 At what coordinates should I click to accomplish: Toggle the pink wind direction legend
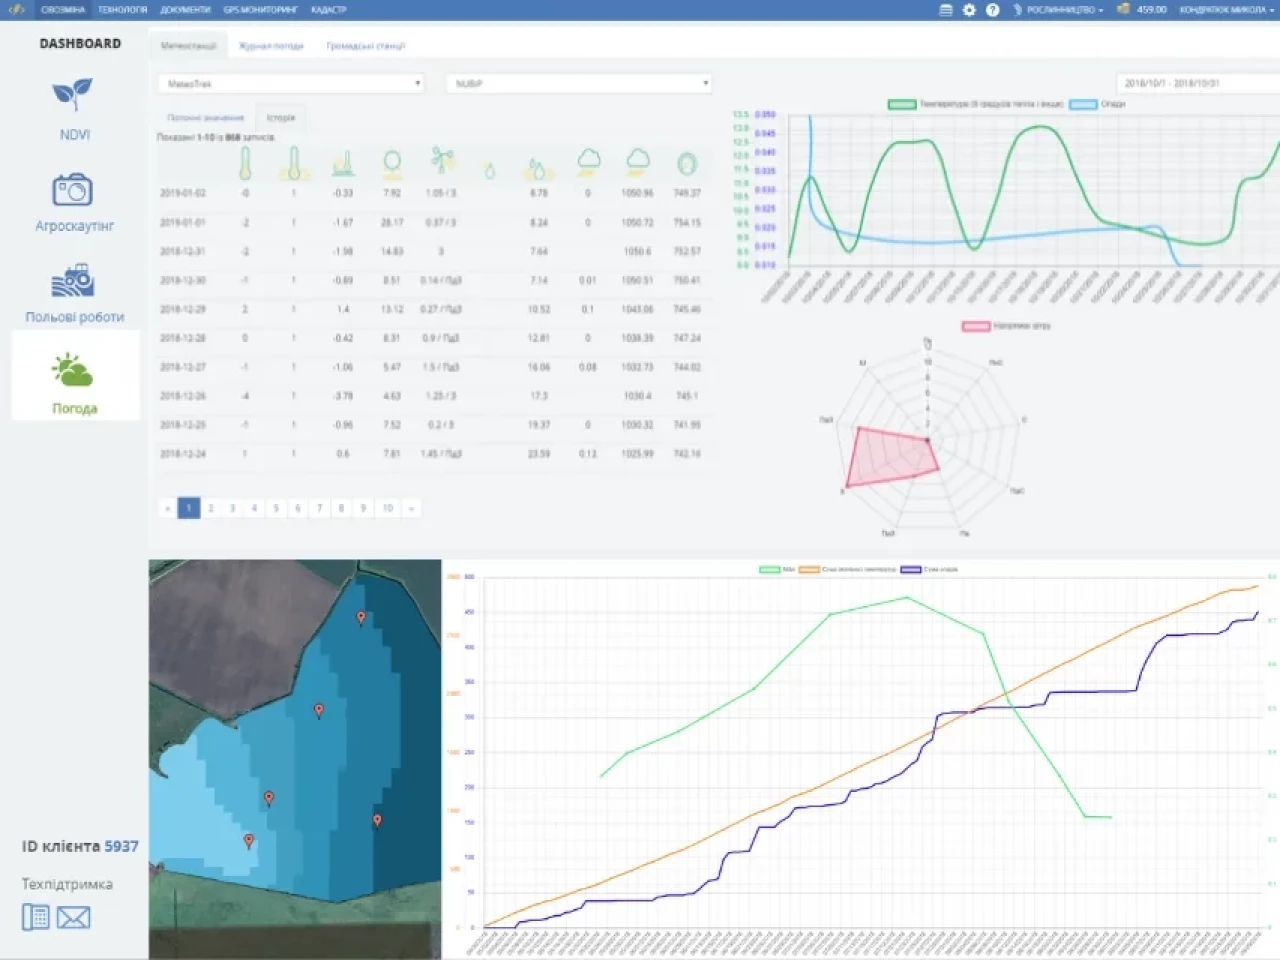pos(975,326)
